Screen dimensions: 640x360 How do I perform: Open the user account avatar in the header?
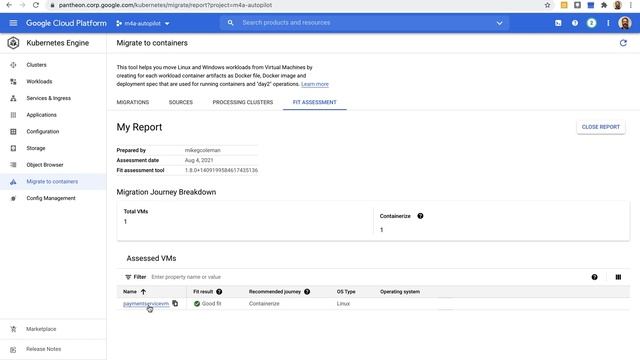click(624, 23)
